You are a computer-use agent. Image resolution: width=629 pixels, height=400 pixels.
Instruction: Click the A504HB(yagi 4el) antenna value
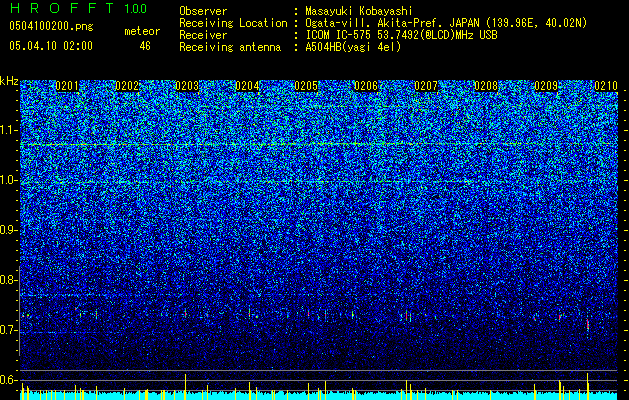[x=353, y=47]
